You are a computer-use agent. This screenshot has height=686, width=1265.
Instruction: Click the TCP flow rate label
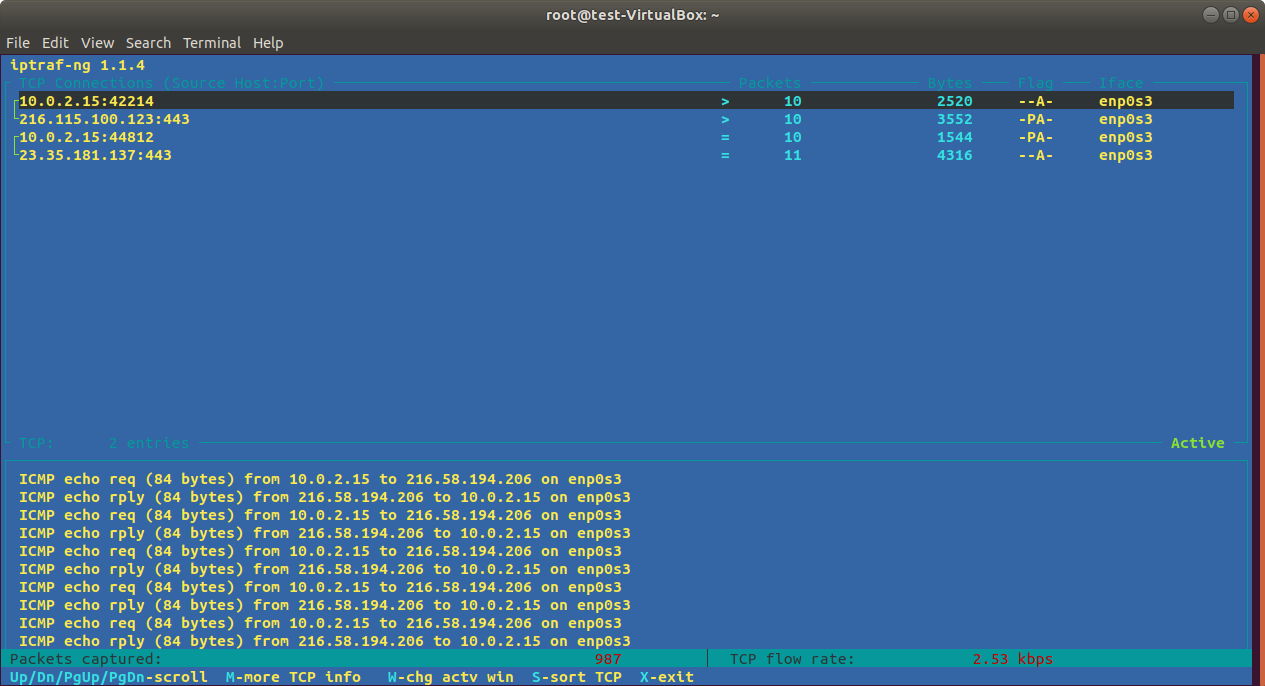[792, 659]
